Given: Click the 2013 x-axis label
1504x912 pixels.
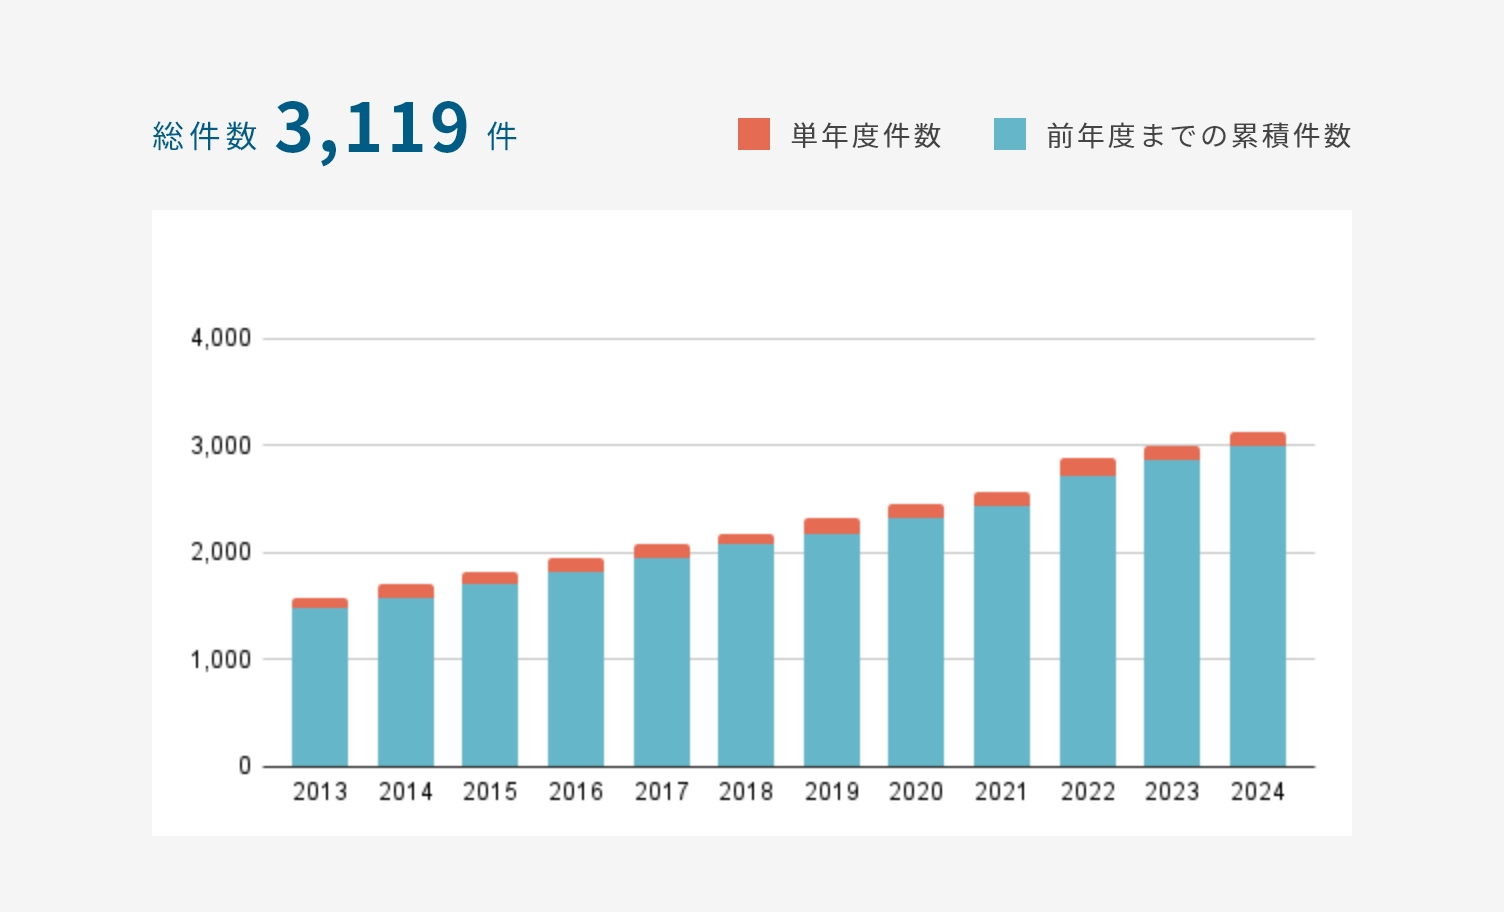Looking at the screenshot, I should click(320, 792).
